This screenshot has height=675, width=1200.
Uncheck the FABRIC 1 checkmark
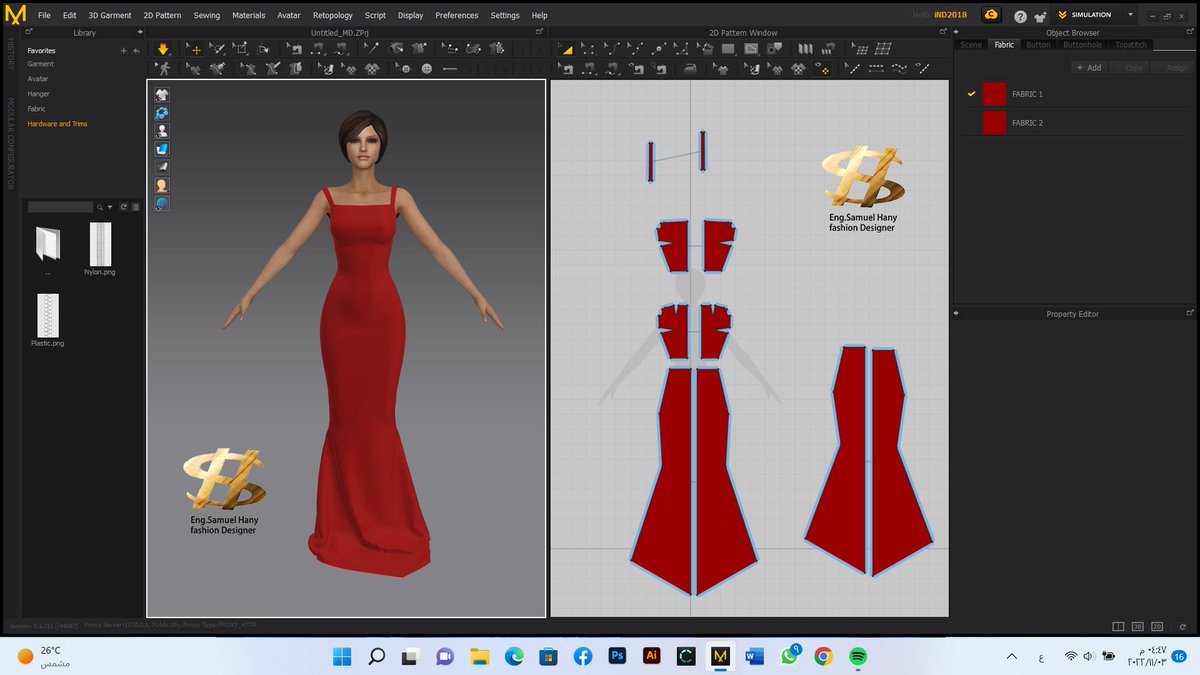click(971, 93)
